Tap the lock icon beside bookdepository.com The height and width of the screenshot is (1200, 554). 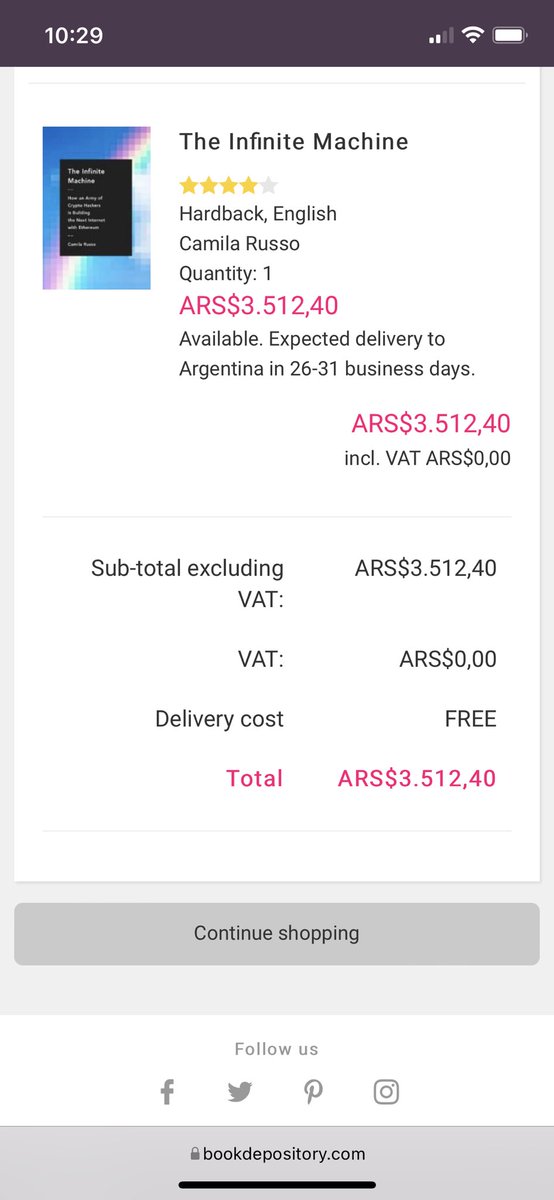click(x=195, y=1154)
